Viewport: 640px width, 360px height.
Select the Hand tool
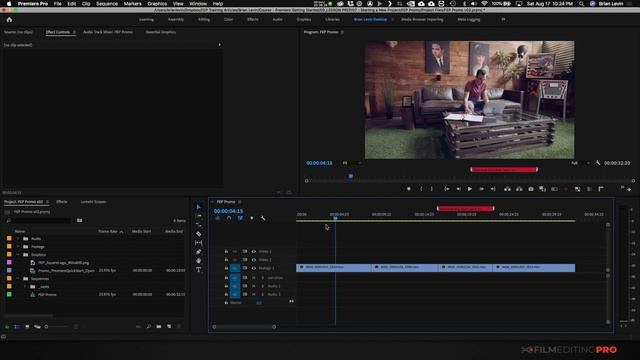(199, 261)
